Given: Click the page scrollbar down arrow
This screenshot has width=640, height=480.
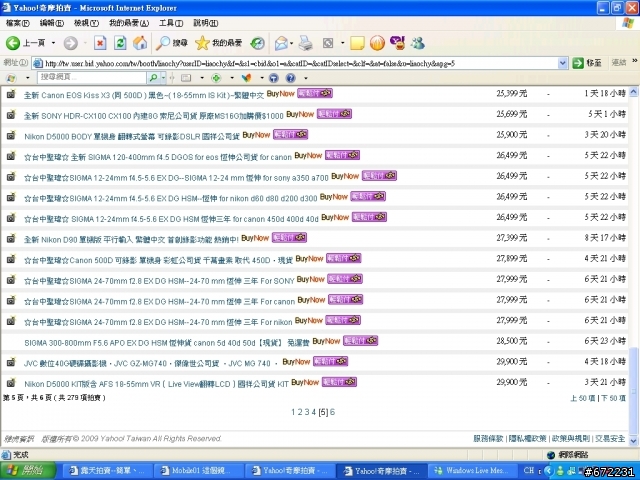Looking at the screenshot, I should [x=633, y=440].
